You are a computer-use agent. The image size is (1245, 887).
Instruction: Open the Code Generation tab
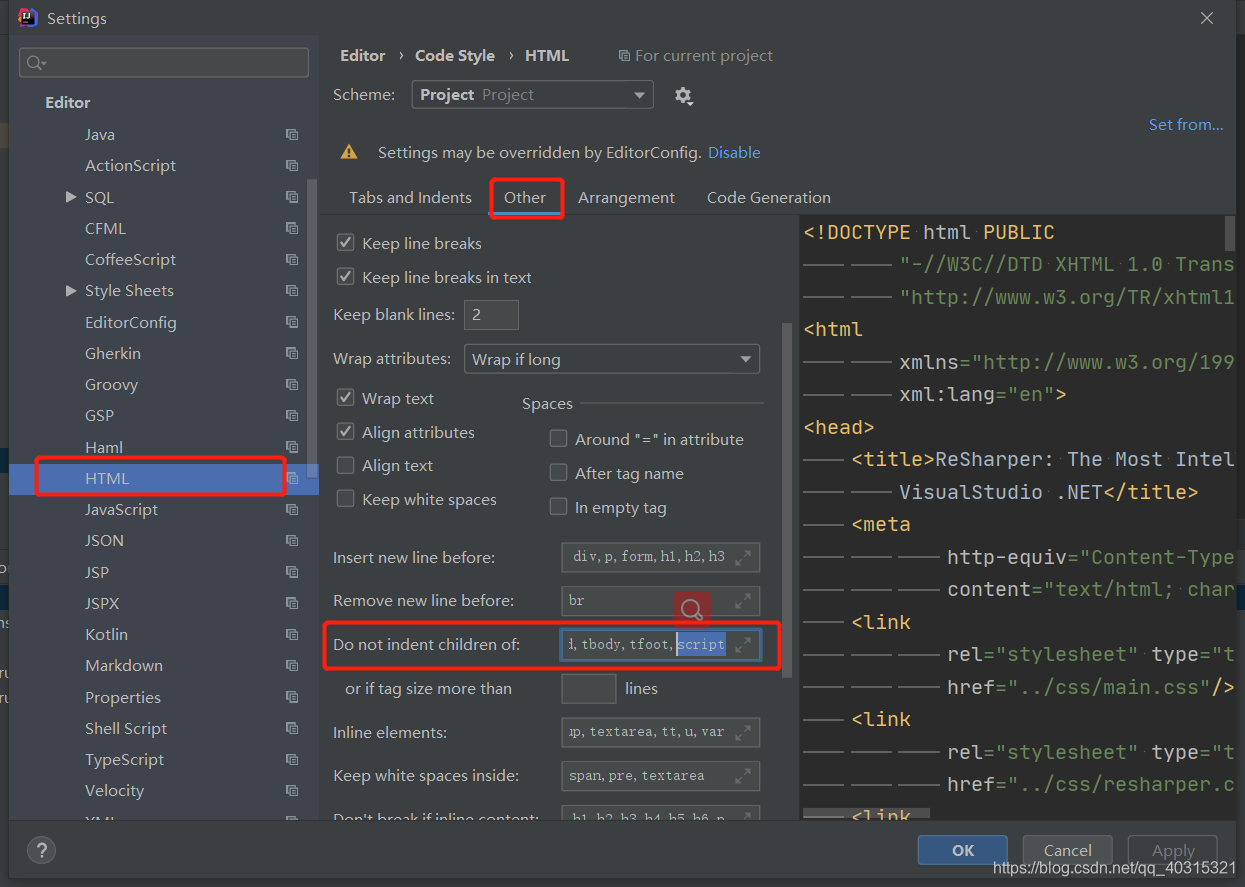click(769, 197)
